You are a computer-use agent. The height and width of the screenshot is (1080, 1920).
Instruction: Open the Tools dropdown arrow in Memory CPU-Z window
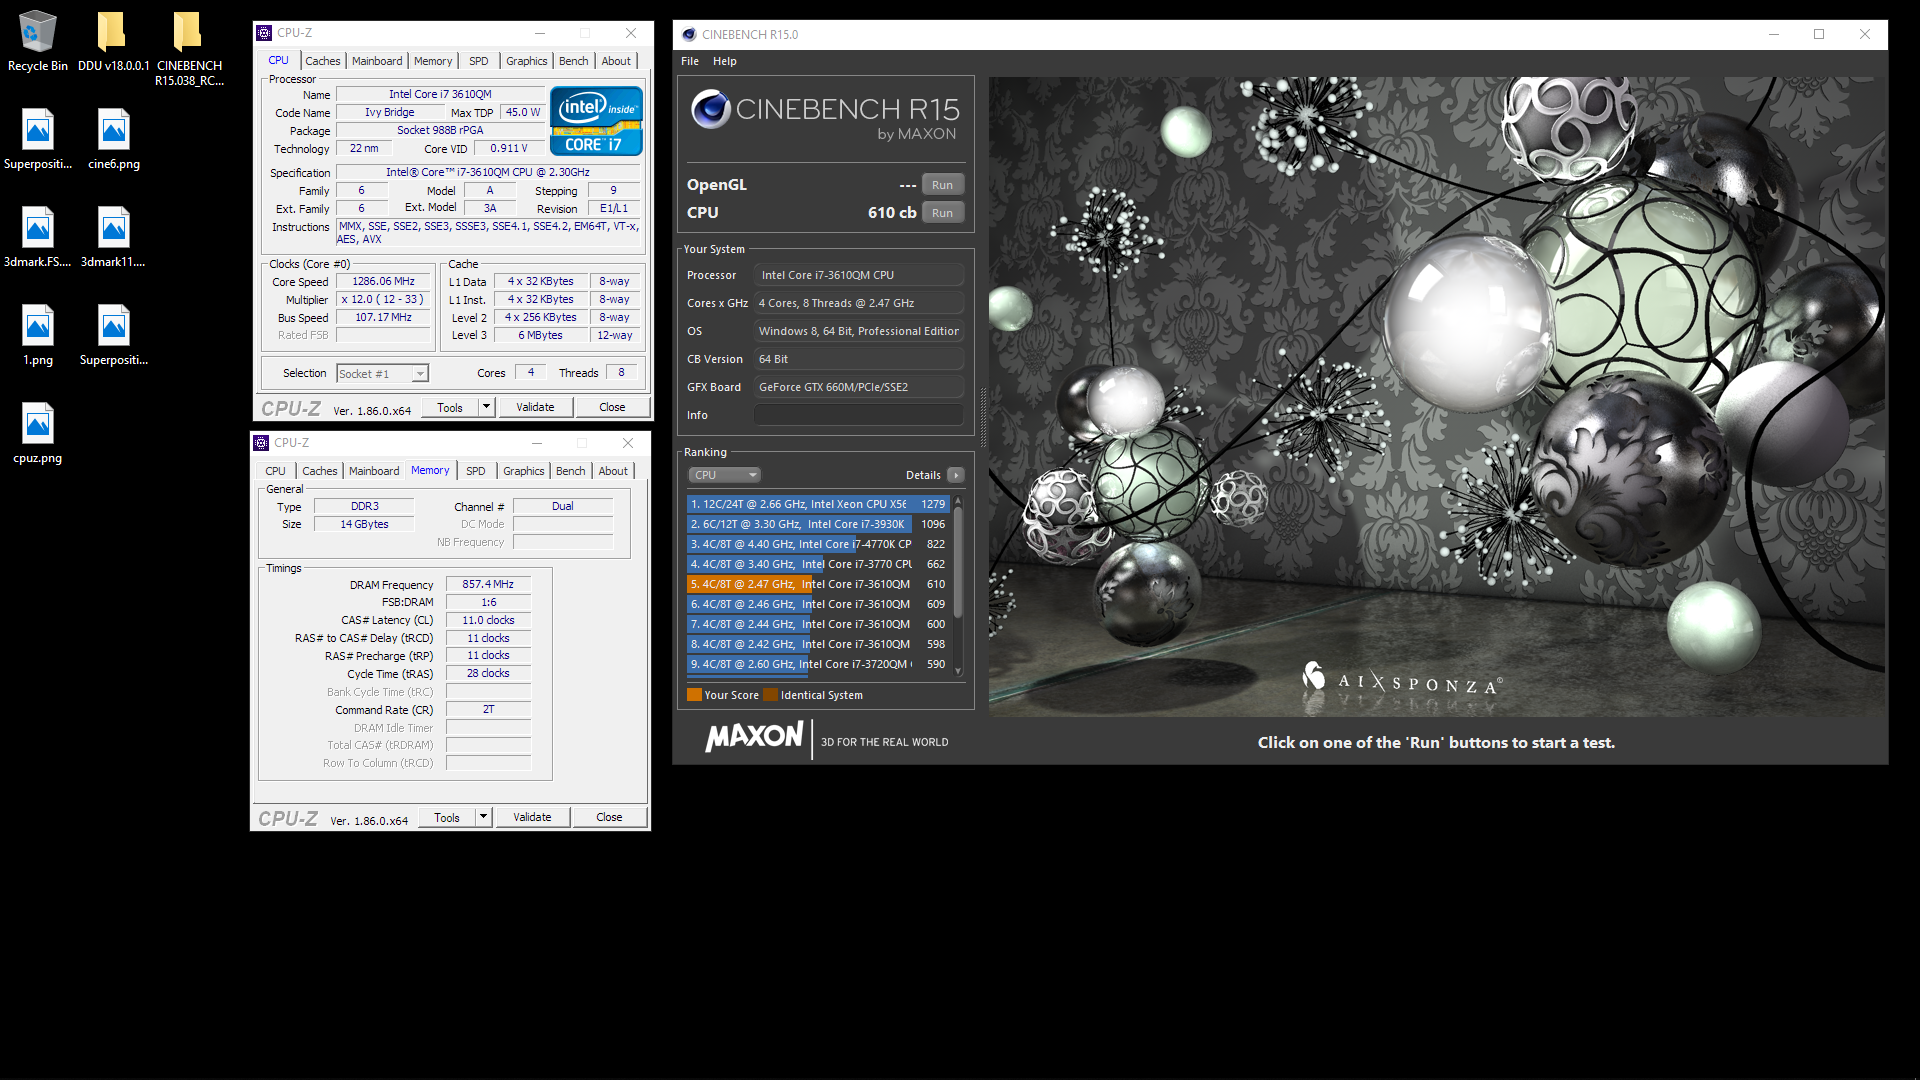(x=483, y=817)
